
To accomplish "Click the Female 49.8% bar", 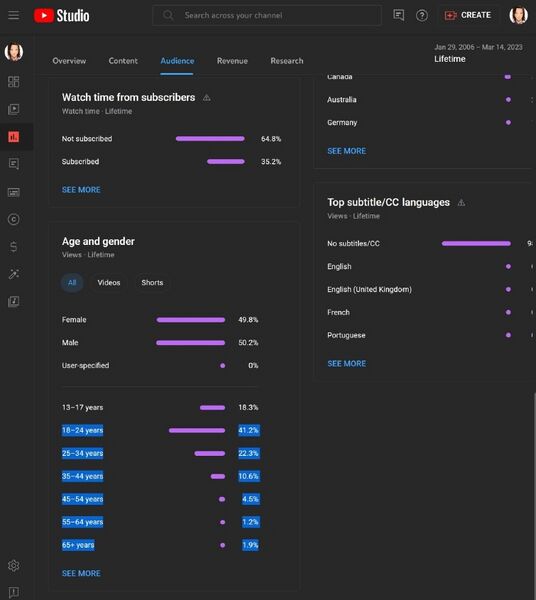I will (x=191, y=320).
